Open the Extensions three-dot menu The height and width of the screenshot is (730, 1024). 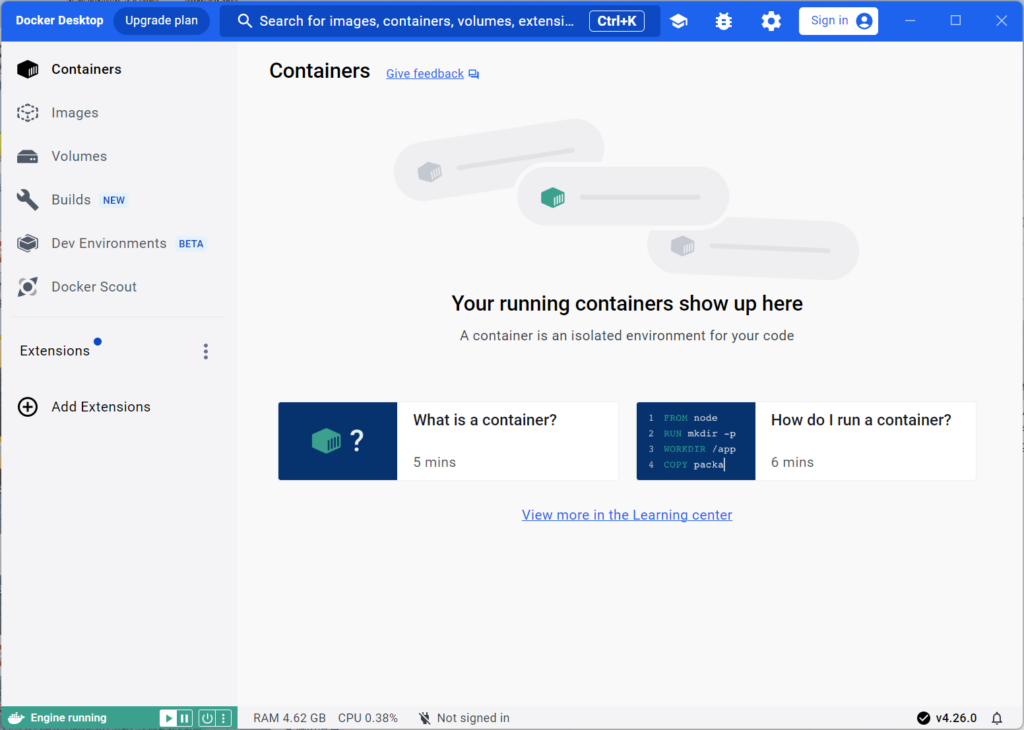pos(206,351)
